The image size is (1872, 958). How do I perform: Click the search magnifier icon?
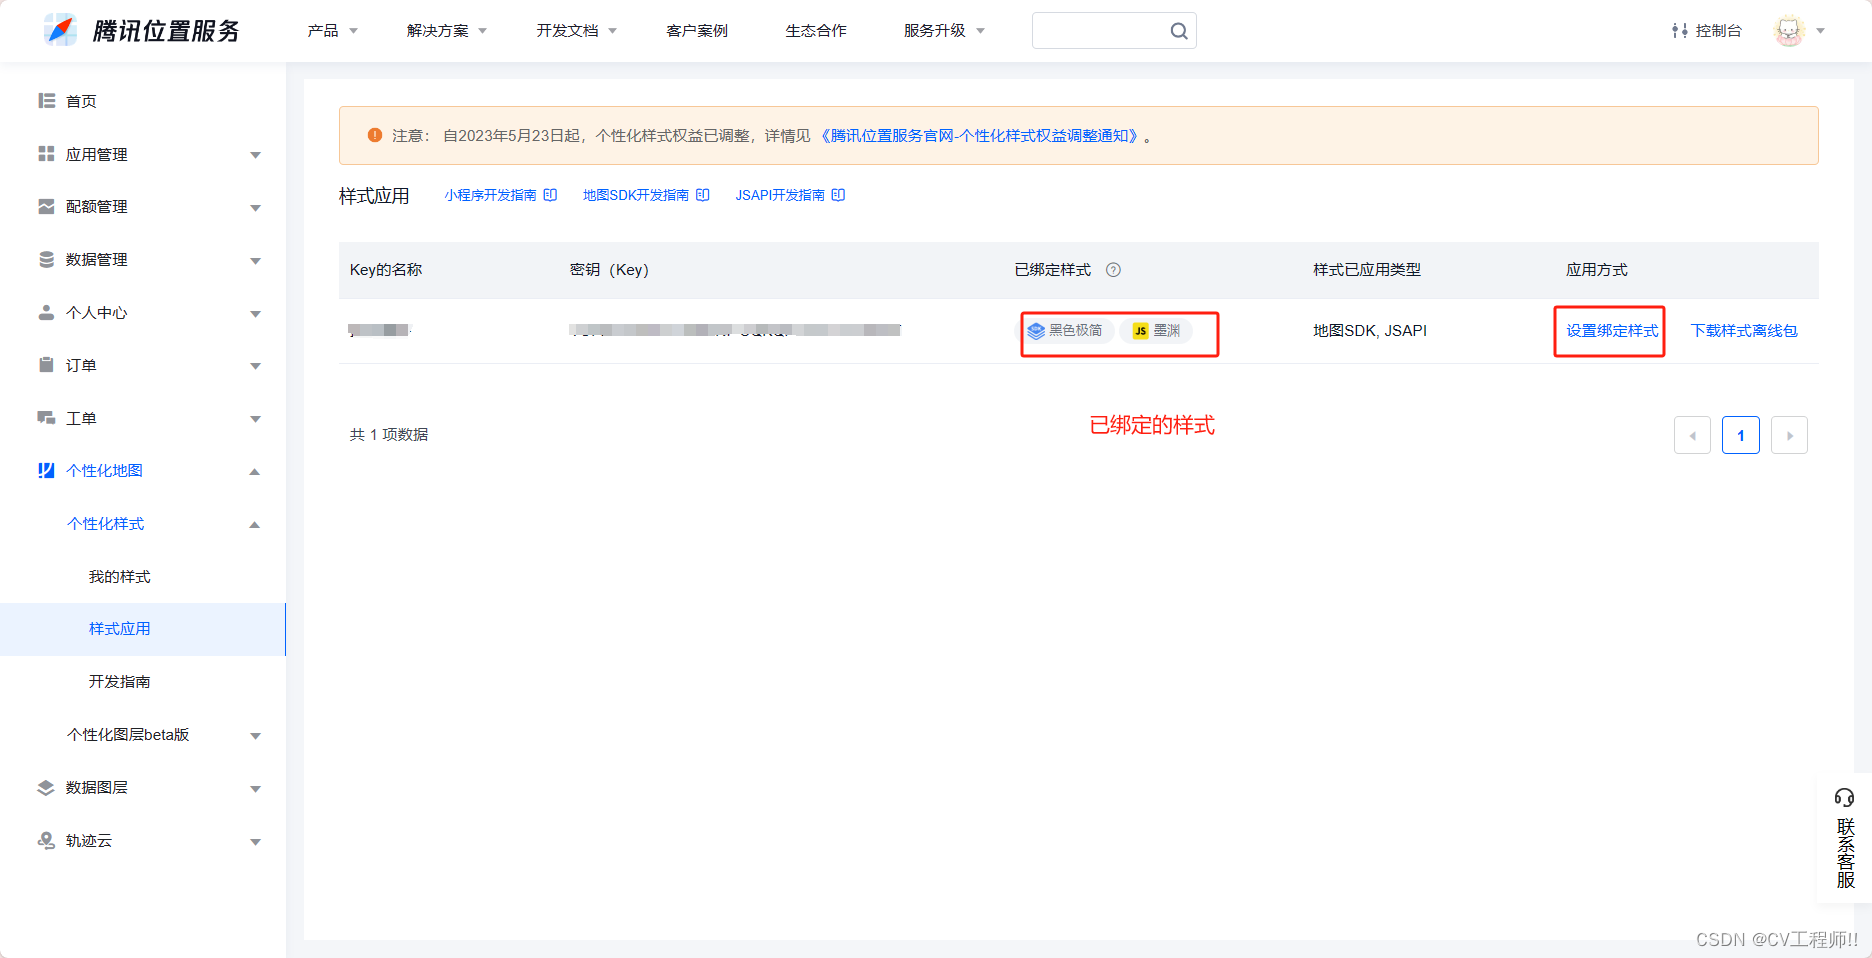pos(1179,31)
